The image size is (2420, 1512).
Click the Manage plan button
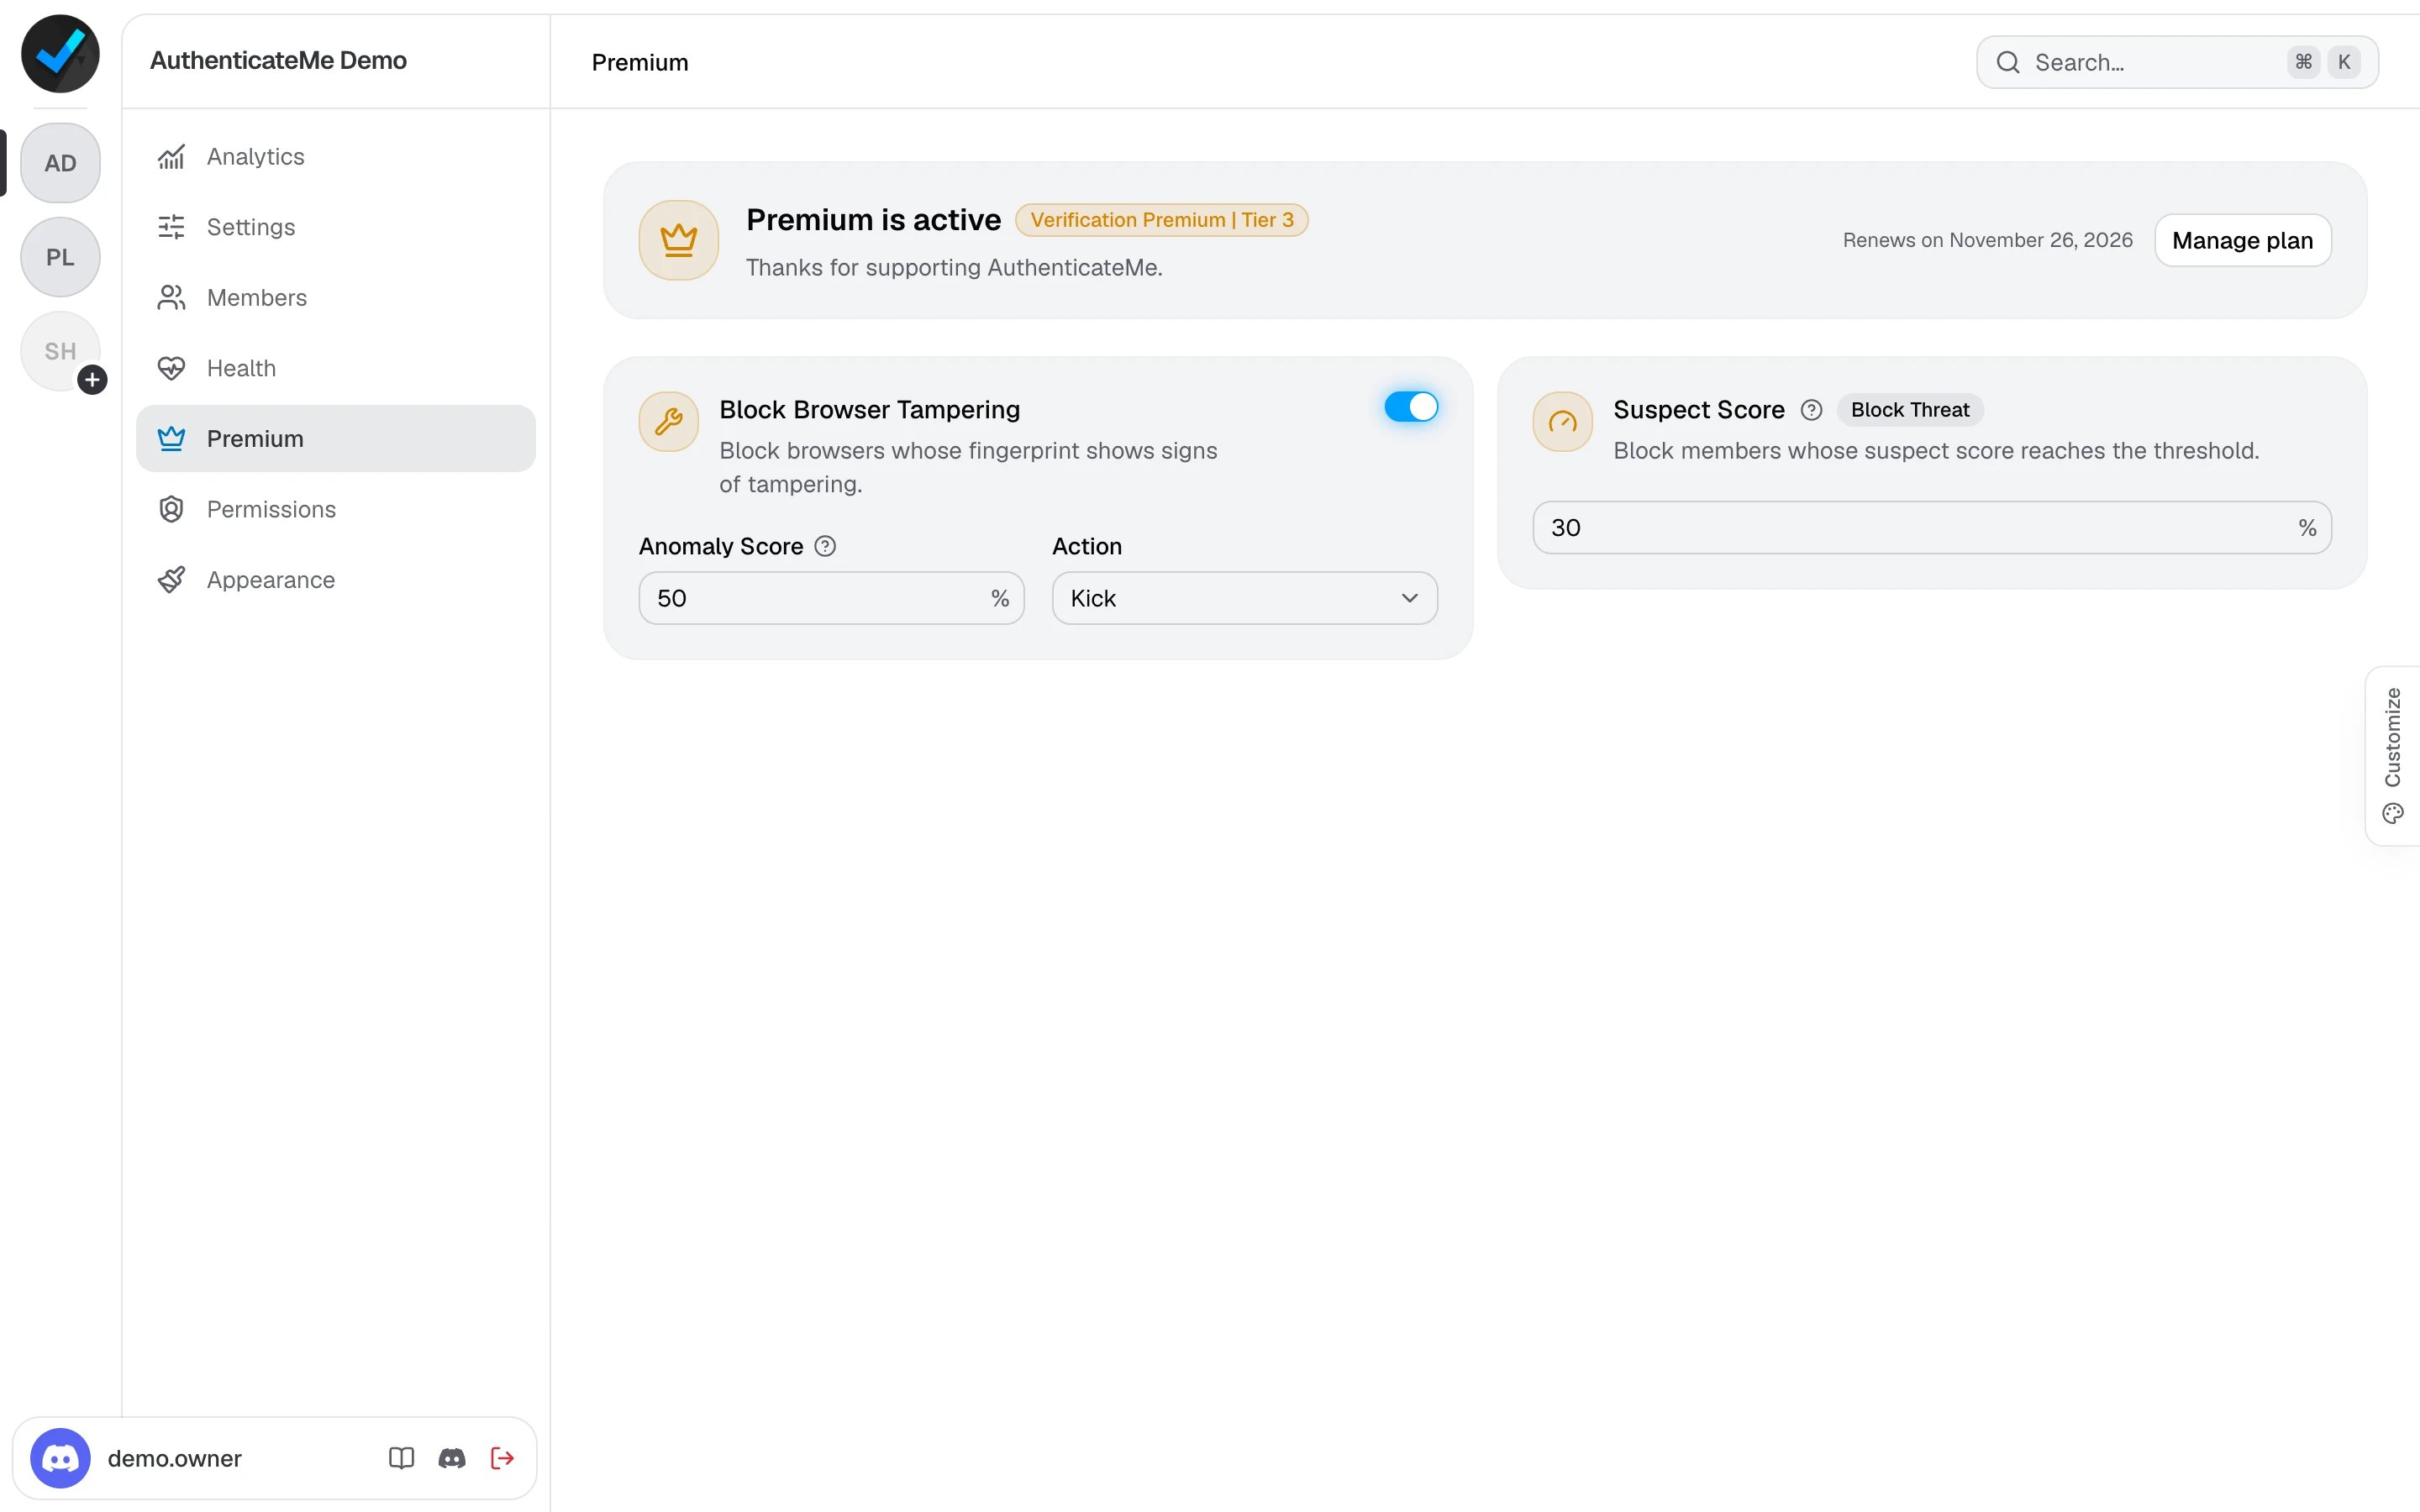pyautogui.click(x=2243, y=240)
